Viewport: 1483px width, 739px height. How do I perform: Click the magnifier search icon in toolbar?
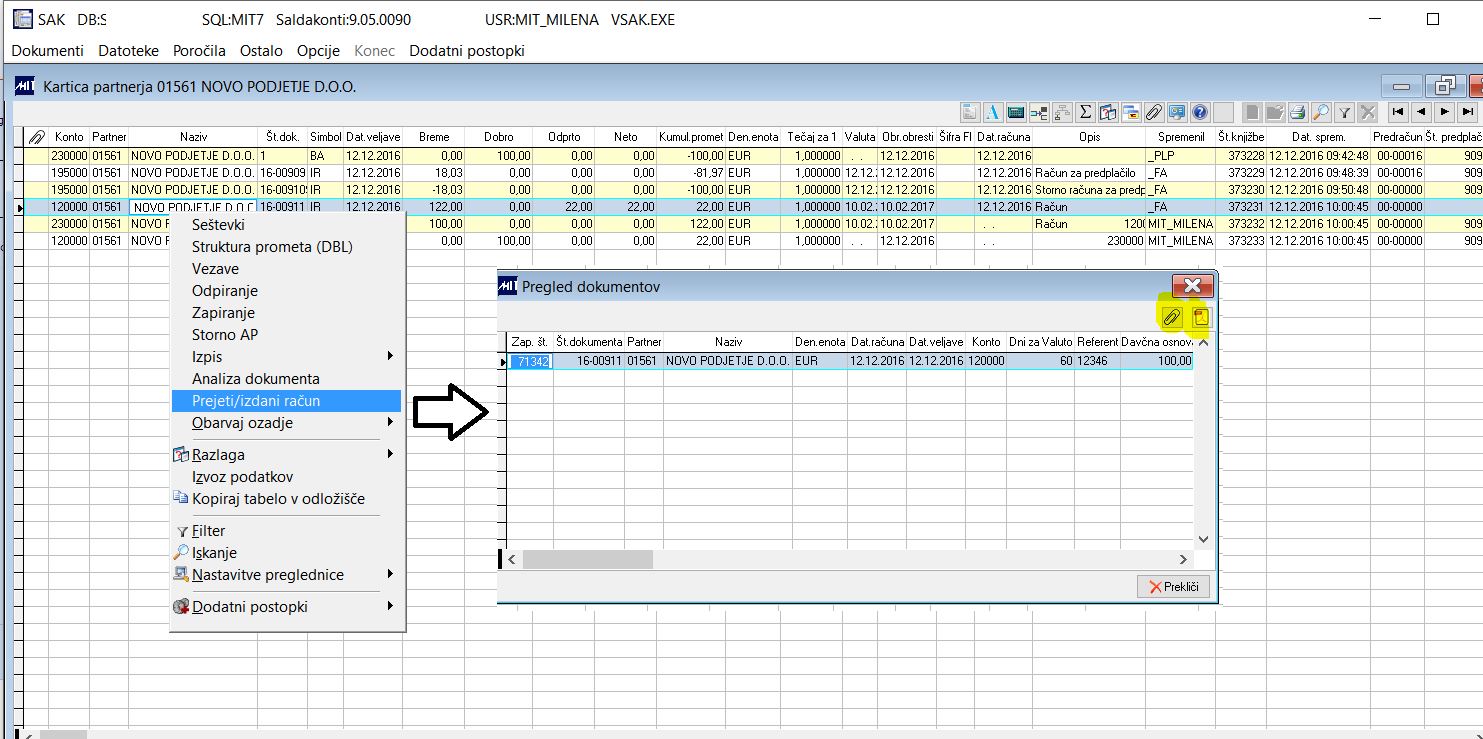coord(1321,112)
